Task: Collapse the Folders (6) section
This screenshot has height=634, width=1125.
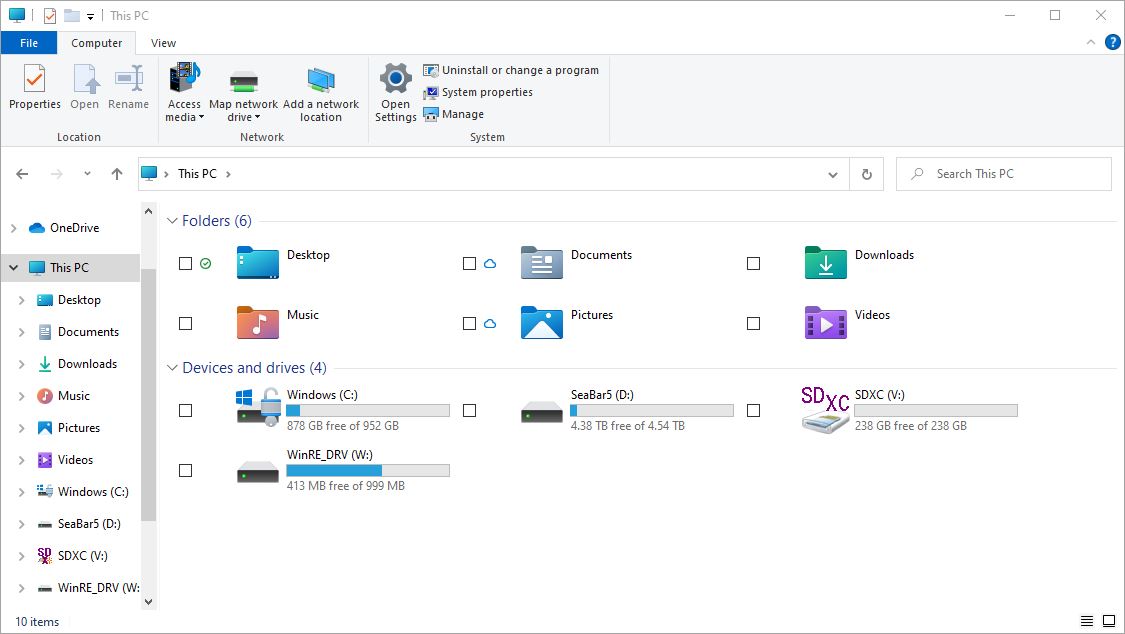Action: point(171,220)
